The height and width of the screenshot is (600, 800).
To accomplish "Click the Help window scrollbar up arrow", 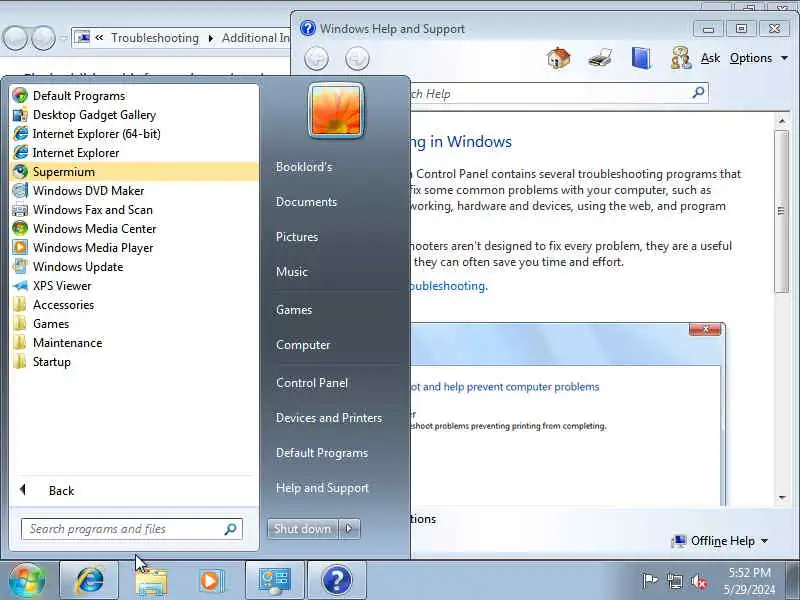I will pyautogui.click(x=782, y=121).
